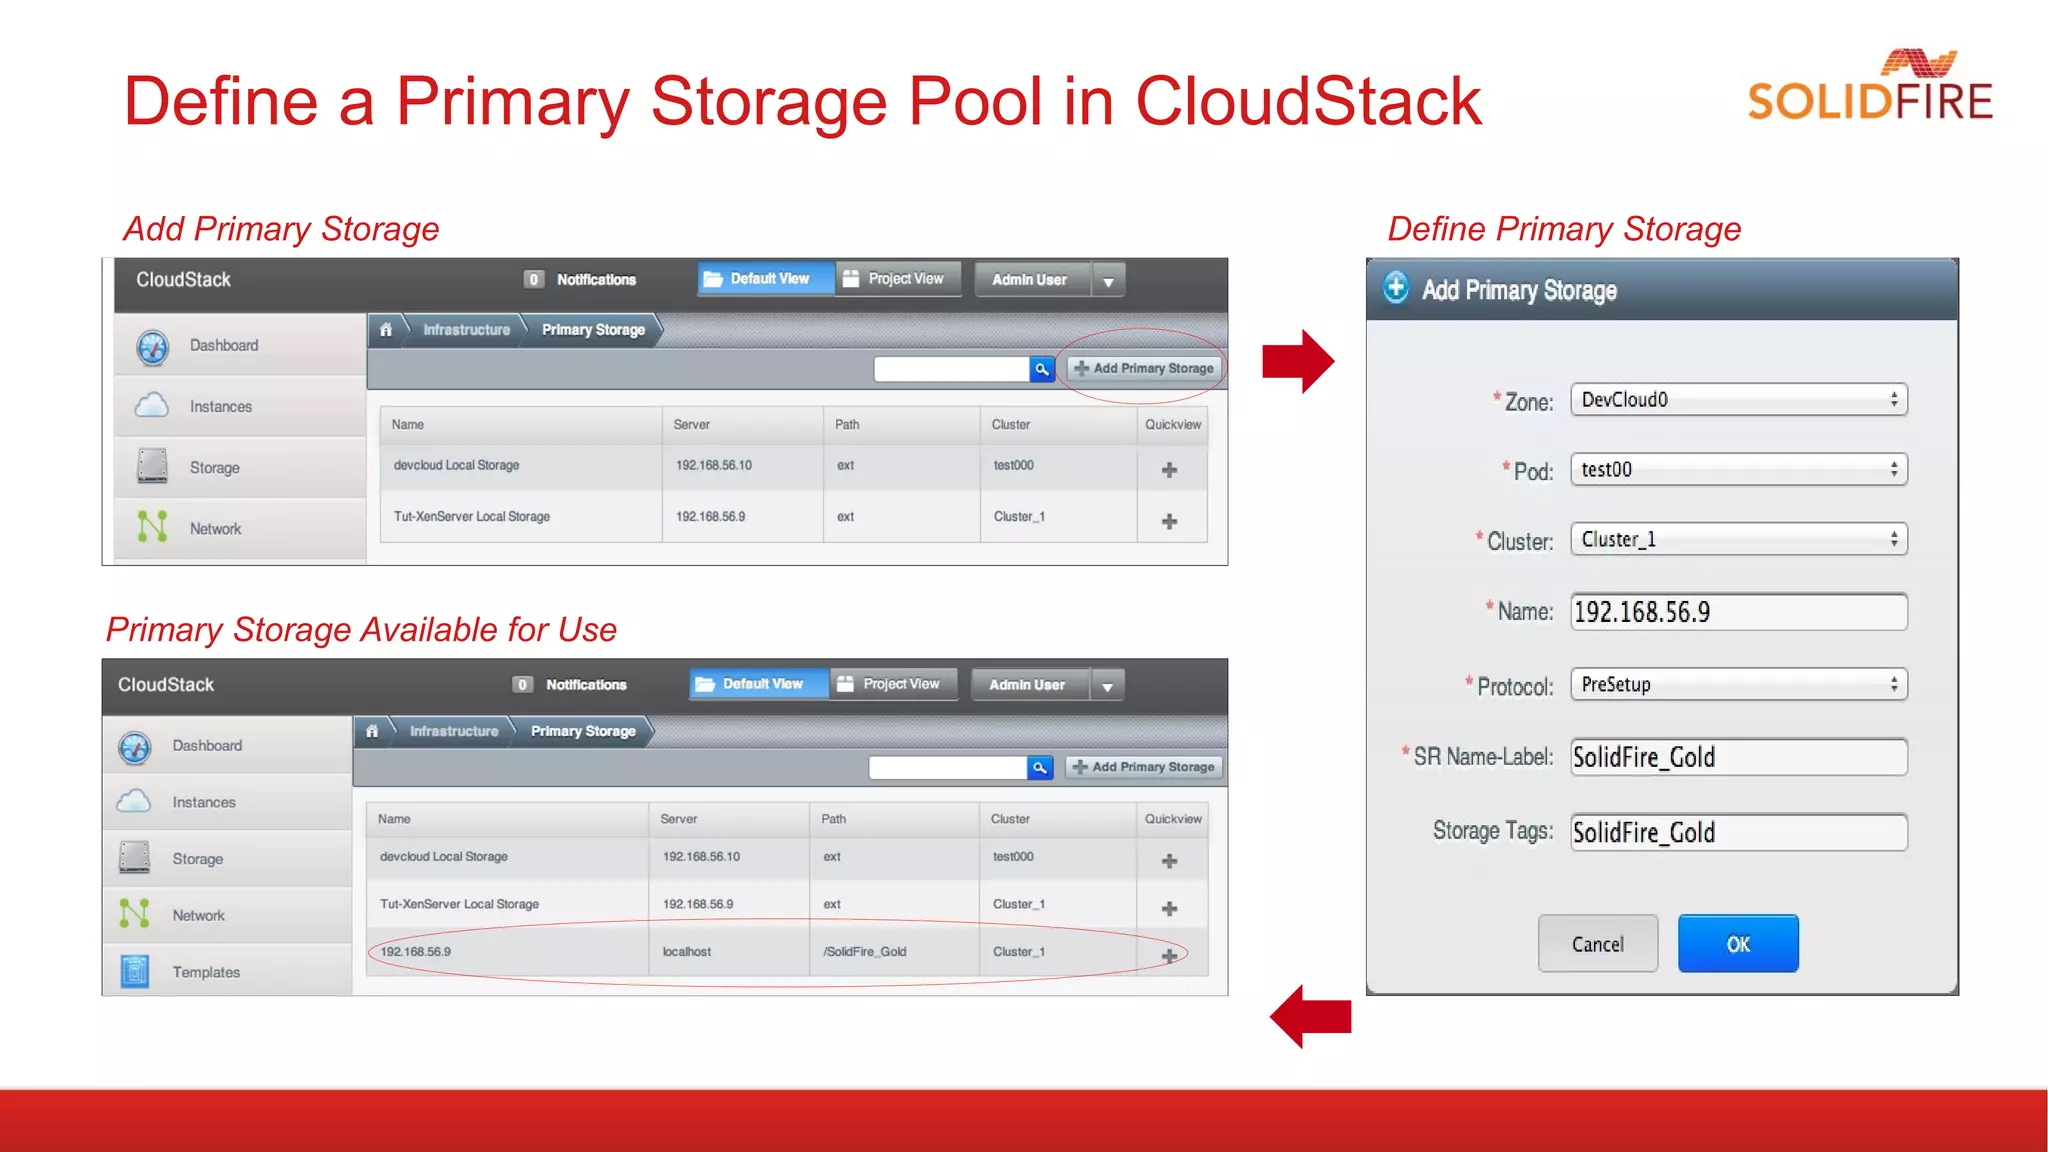2048x1152 pixels.
Task: Click Server column header in bottom table
Action: pos(729,818)
